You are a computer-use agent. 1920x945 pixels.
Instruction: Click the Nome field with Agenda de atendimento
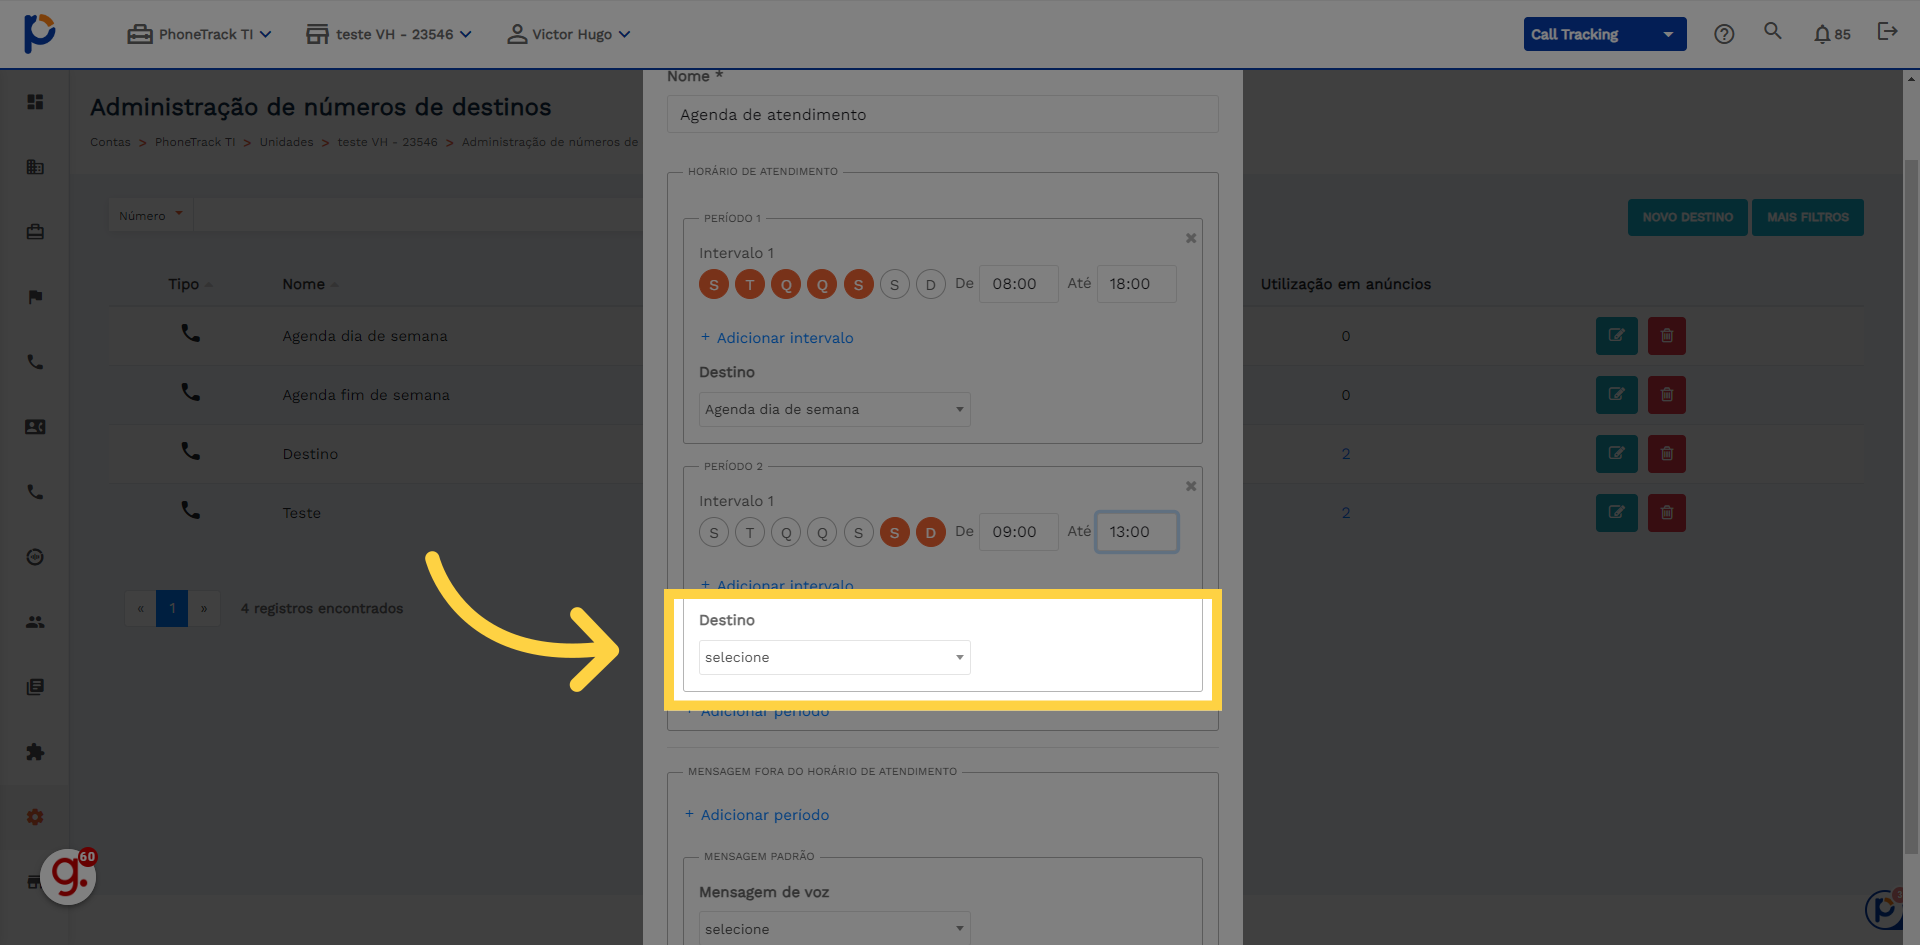(x=943, y=114)
